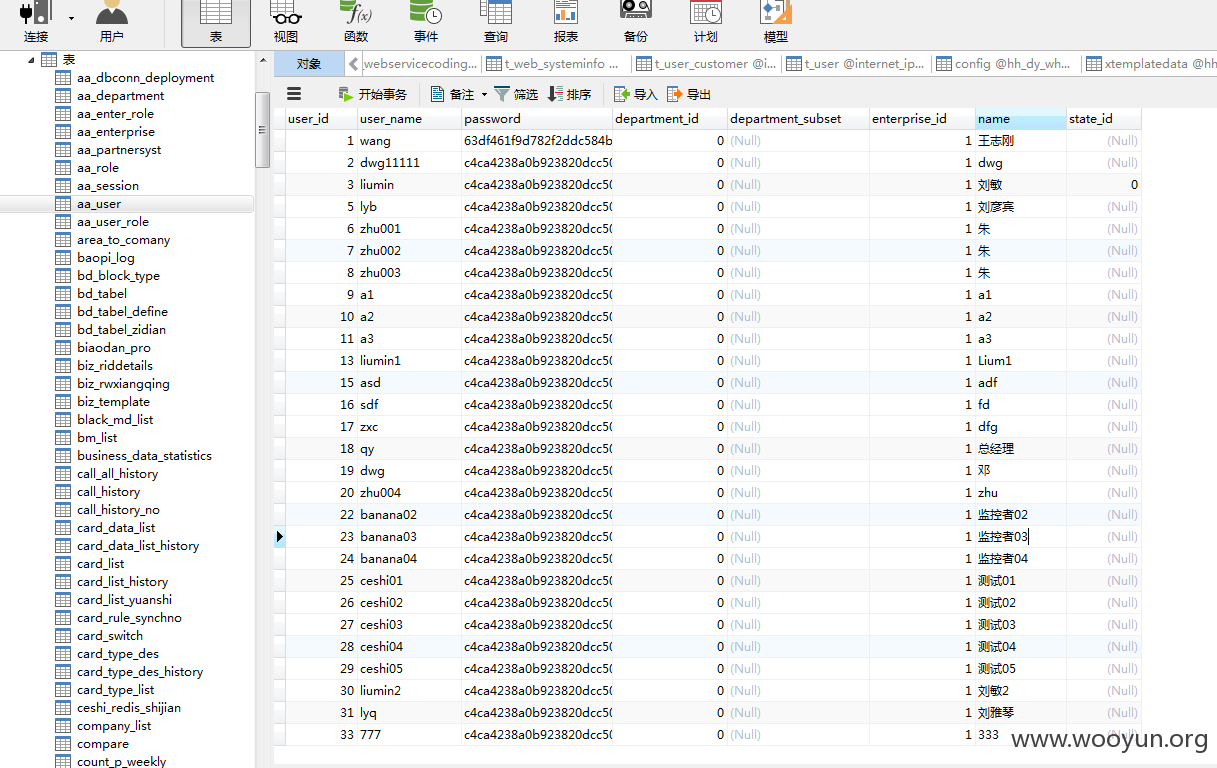Open the 报表 (Report) toolbar icon

pyautogui.click(x=566, y=22)
